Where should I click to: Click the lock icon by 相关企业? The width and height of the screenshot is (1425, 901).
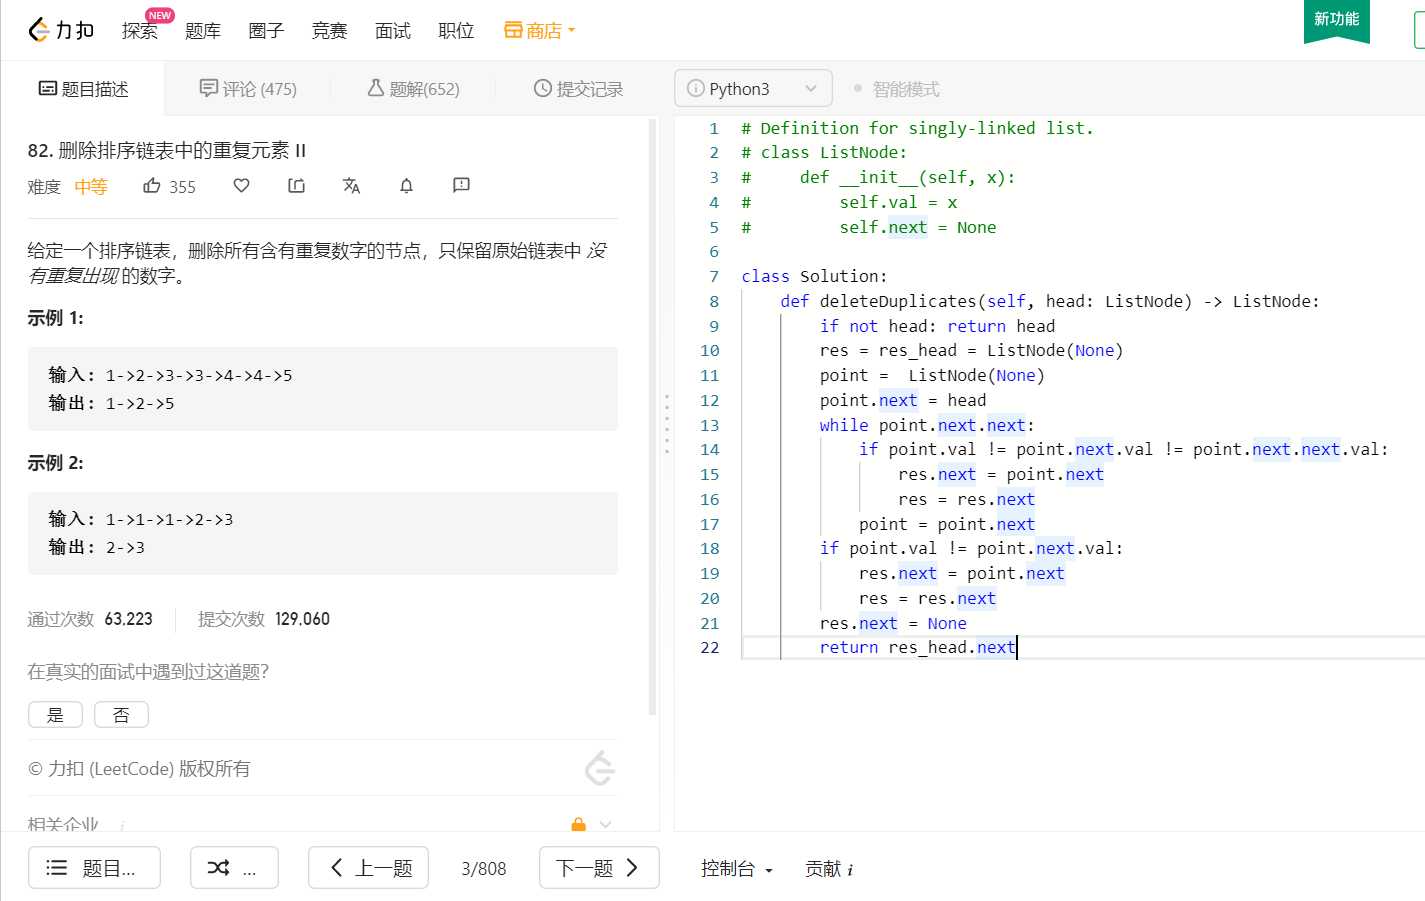click(x=578, y=824)
